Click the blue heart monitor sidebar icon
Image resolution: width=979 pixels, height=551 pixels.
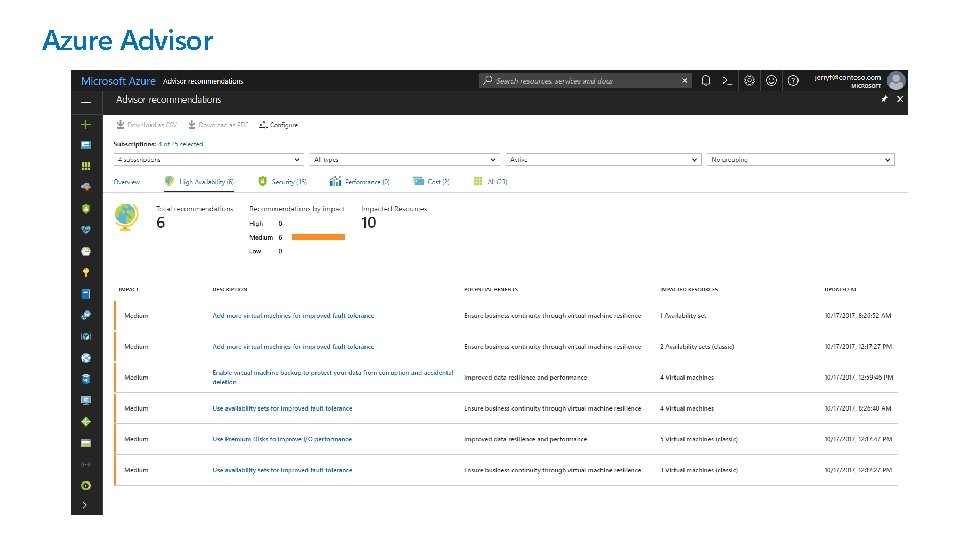(86, 230)
